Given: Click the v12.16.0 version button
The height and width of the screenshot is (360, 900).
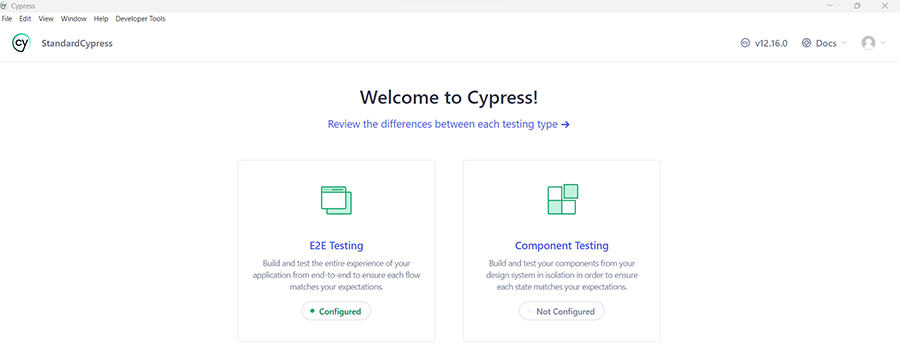Looking at the screenshot, I should 764,43.
